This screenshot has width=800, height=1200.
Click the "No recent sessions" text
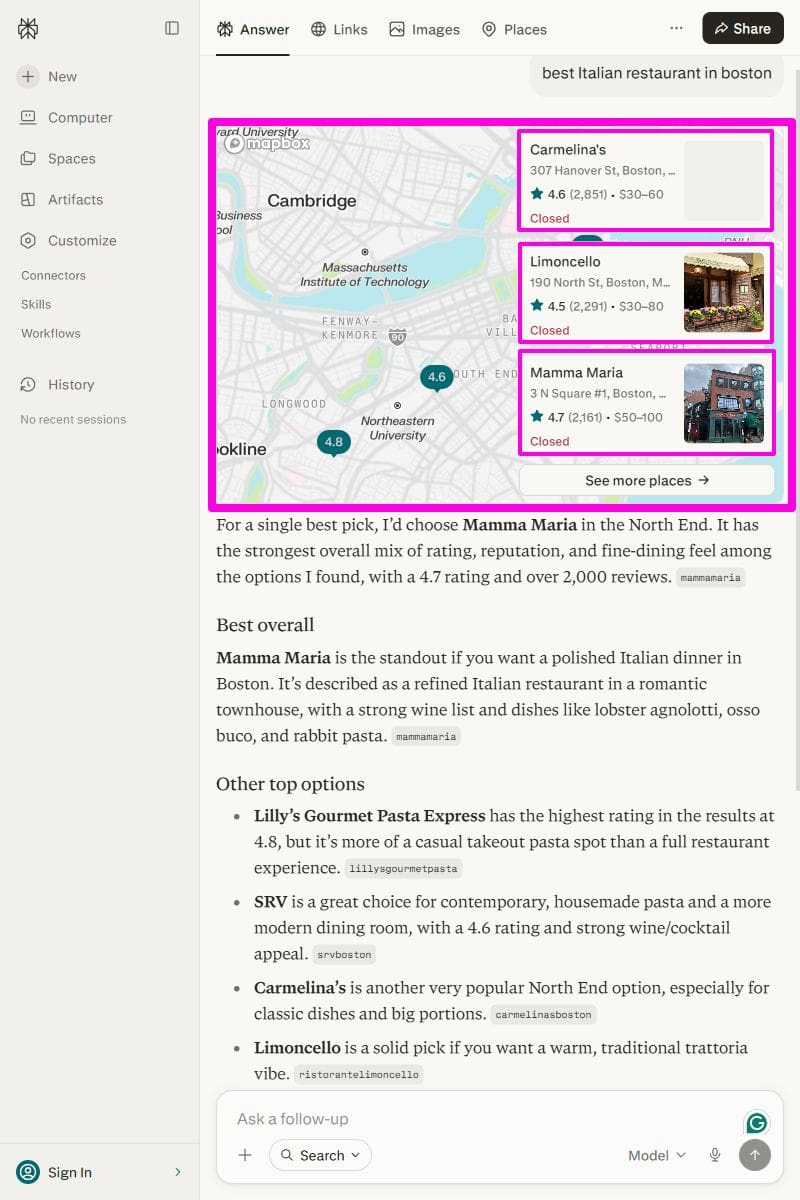(73, 419)
